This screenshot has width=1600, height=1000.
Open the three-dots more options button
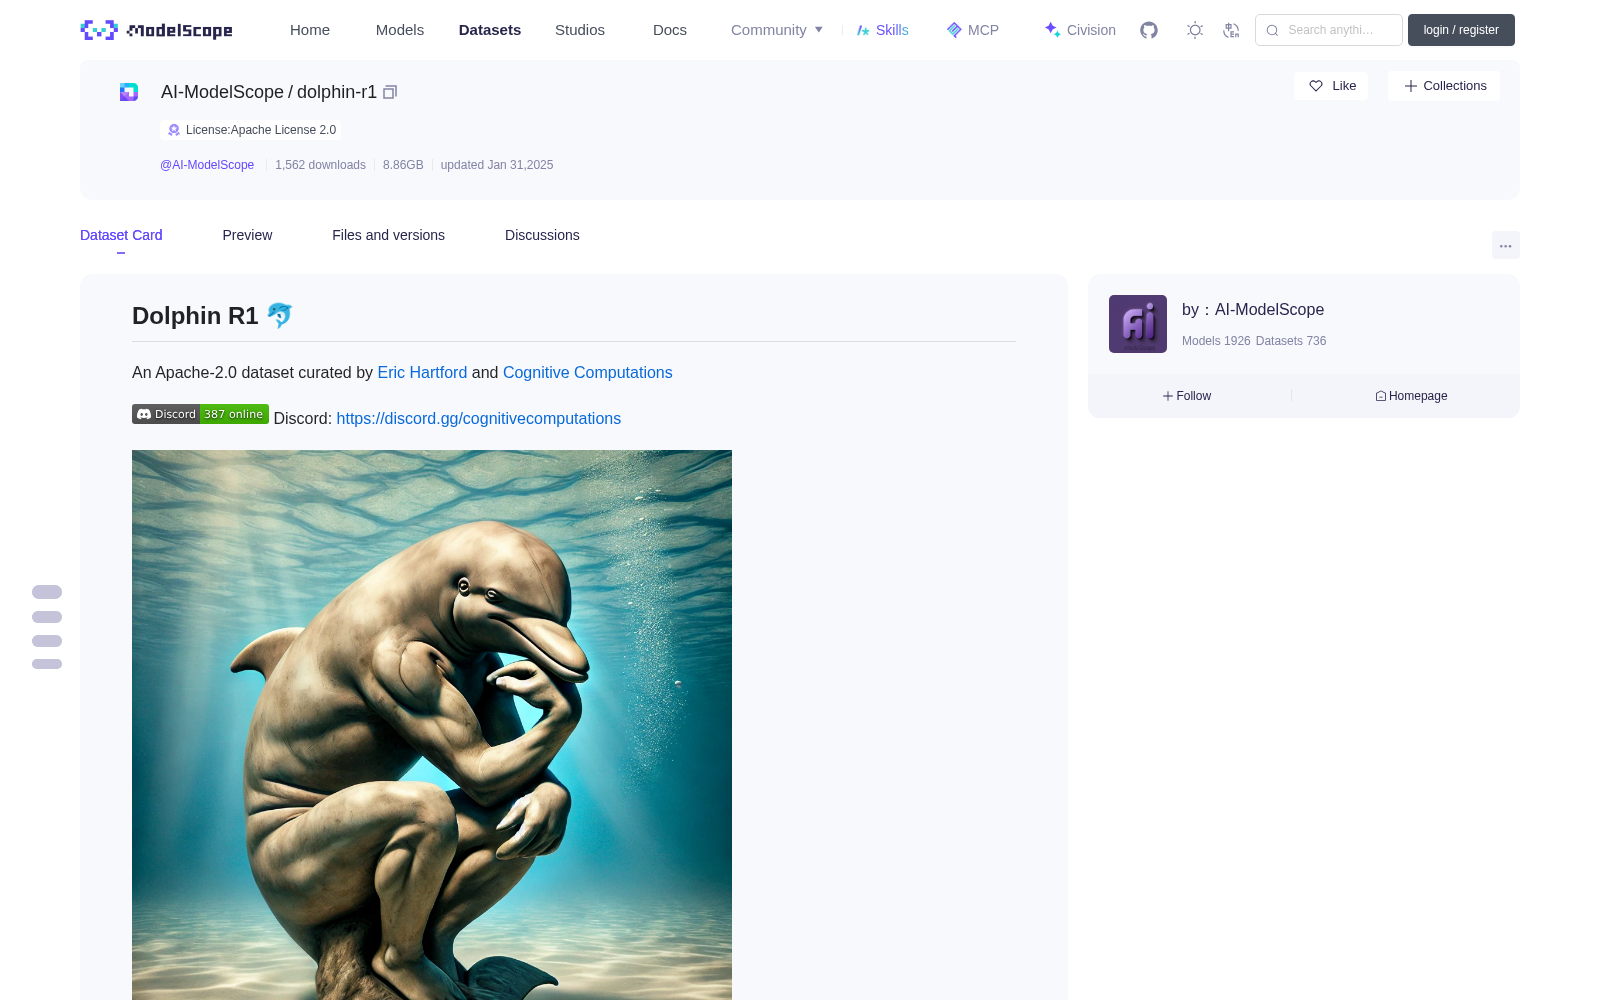1505,245
